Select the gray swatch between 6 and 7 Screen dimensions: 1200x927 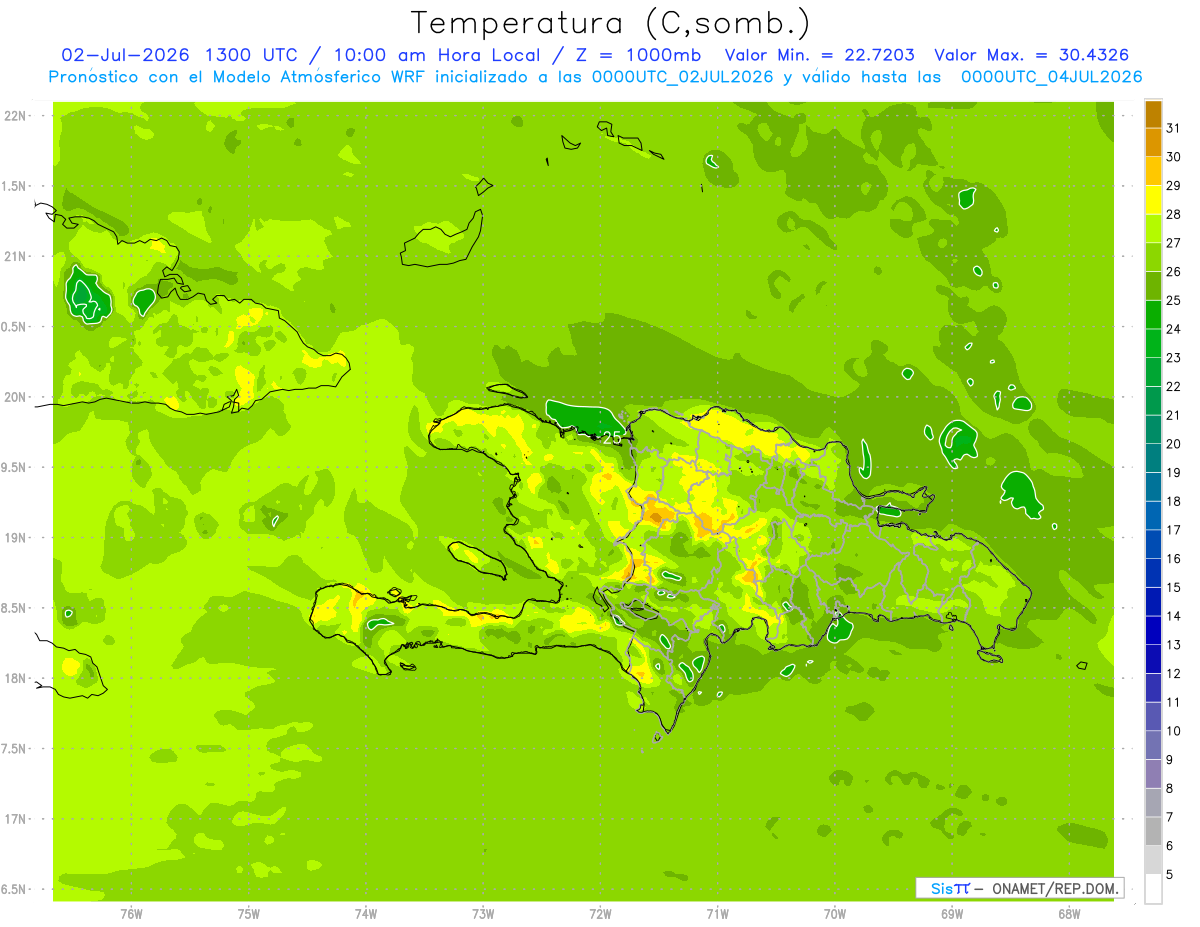(x=1153, y=831)
